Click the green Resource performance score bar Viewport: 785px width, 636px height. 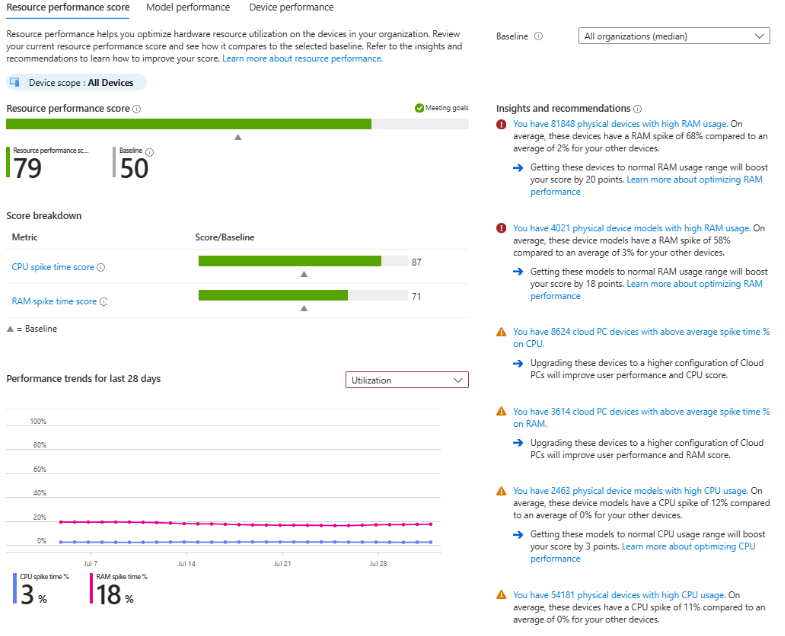189,124
